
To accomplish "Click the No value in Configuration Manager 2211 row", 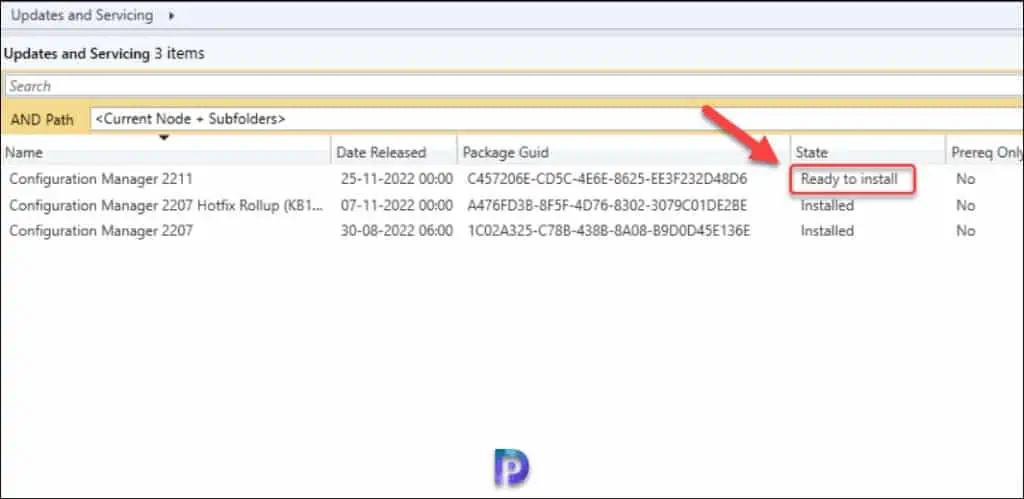I will pos(965,178).
